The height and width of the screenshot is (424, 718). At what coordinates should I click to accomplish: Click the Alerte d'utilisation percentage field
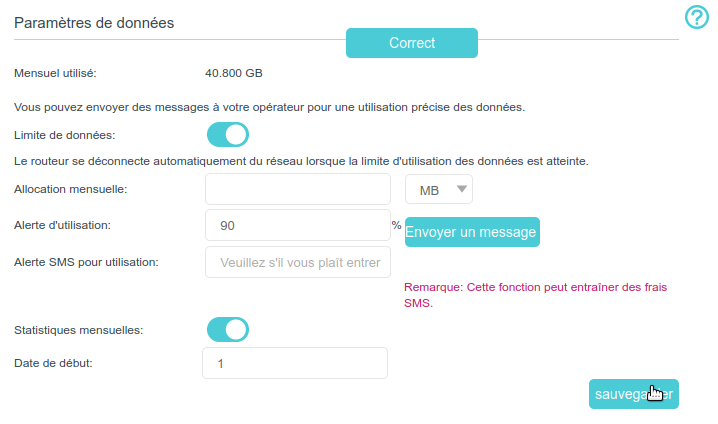coord(297,226)
